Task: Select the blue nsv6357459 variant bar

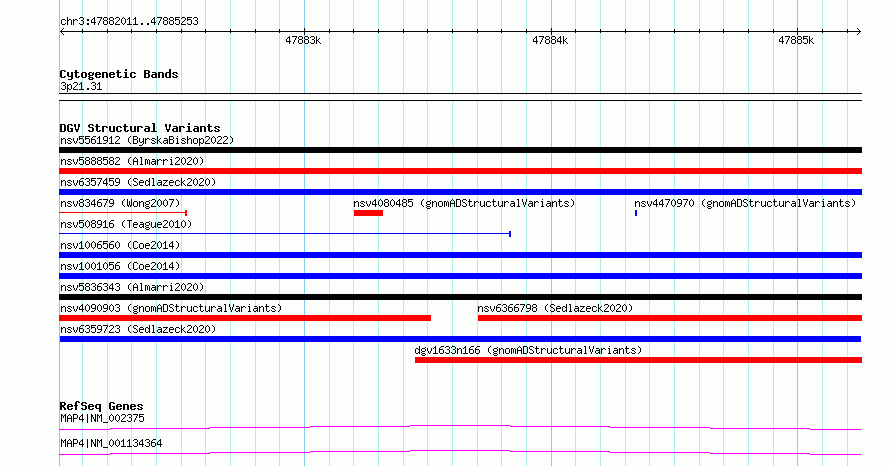Action: (x=460, y=192)
